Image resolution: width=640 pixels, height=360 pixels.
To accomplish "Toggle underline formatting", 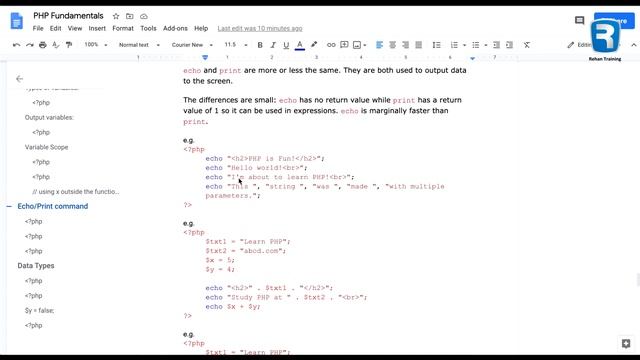I will click(286, 45).
